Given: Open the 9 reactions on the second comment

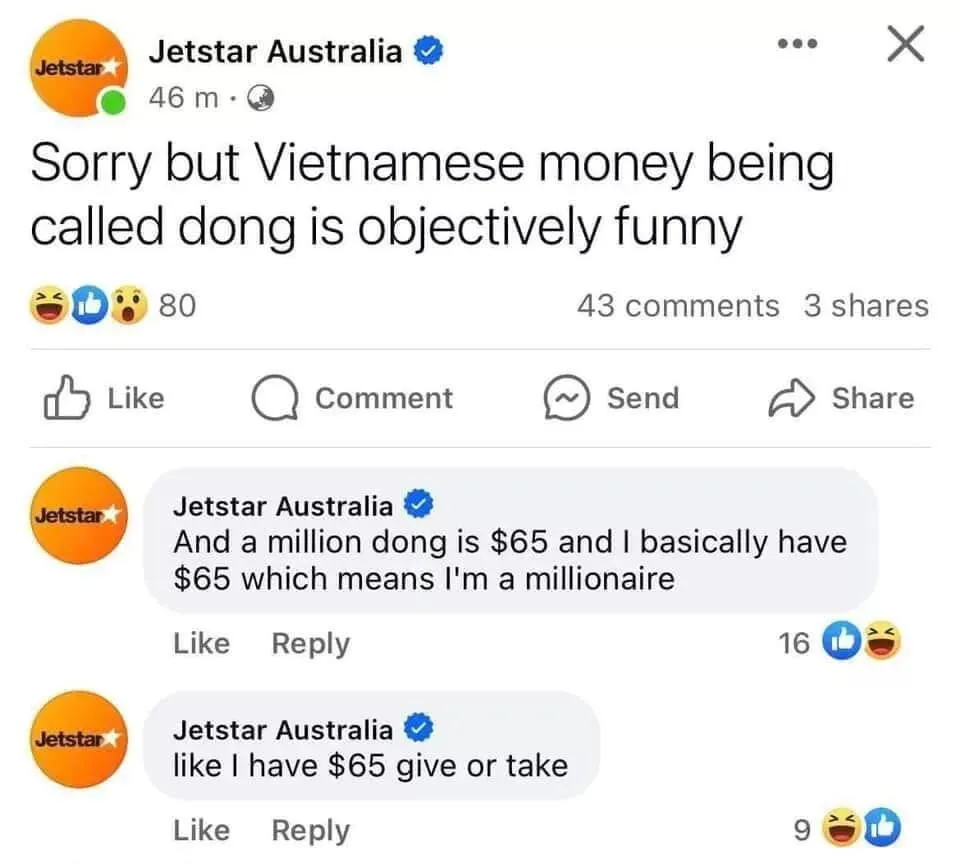Looking at the screenshot, I should pos(847,828).
